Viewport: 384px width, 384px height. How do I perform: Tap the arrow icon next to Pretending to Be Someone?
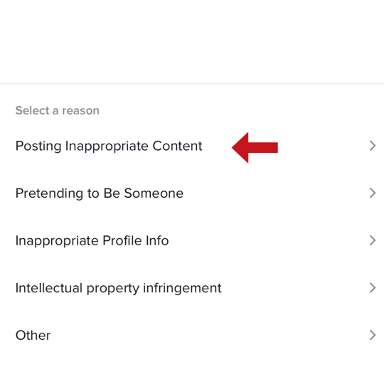(373, 193)
